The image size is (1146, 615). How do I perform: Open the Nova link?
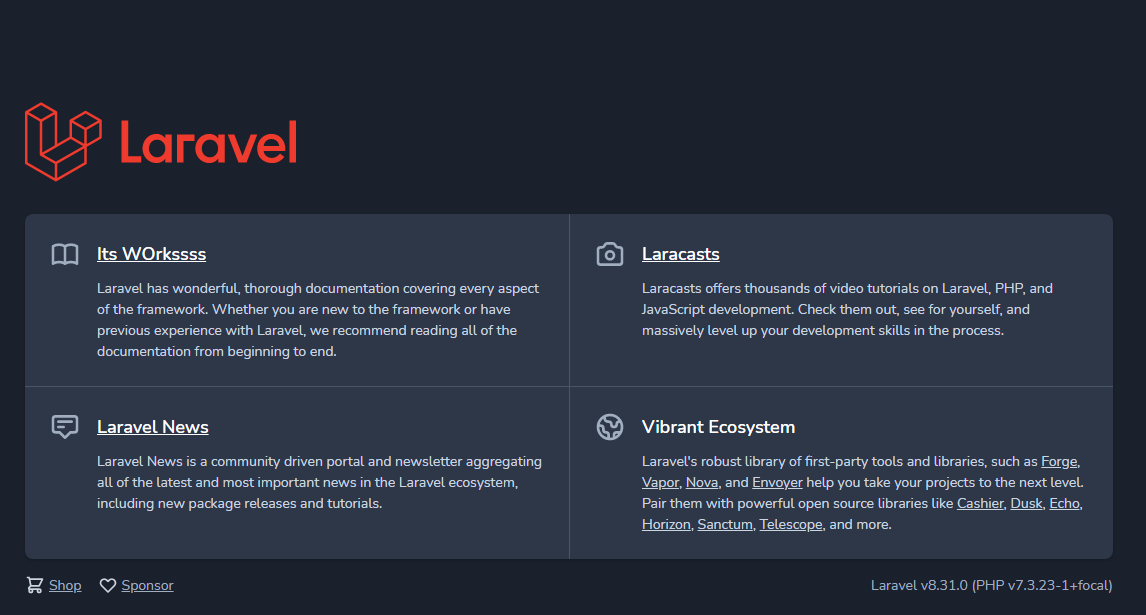tap(702, 483)
